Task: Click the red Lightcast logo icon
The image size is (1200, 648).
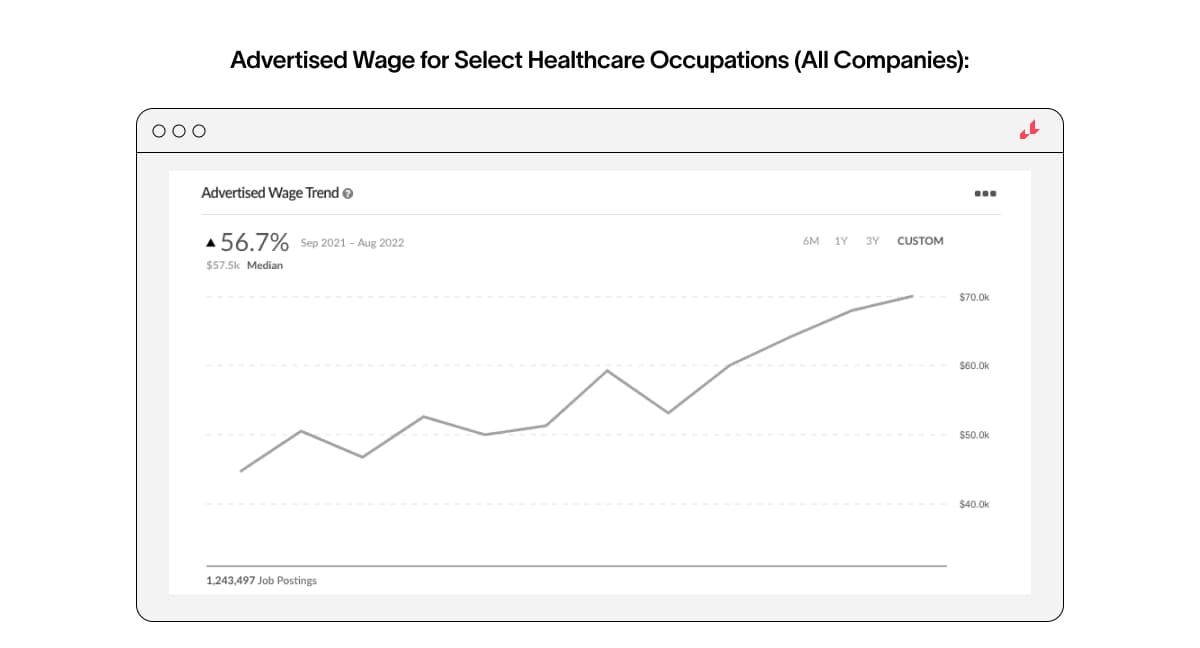Action: [1029, 130]
